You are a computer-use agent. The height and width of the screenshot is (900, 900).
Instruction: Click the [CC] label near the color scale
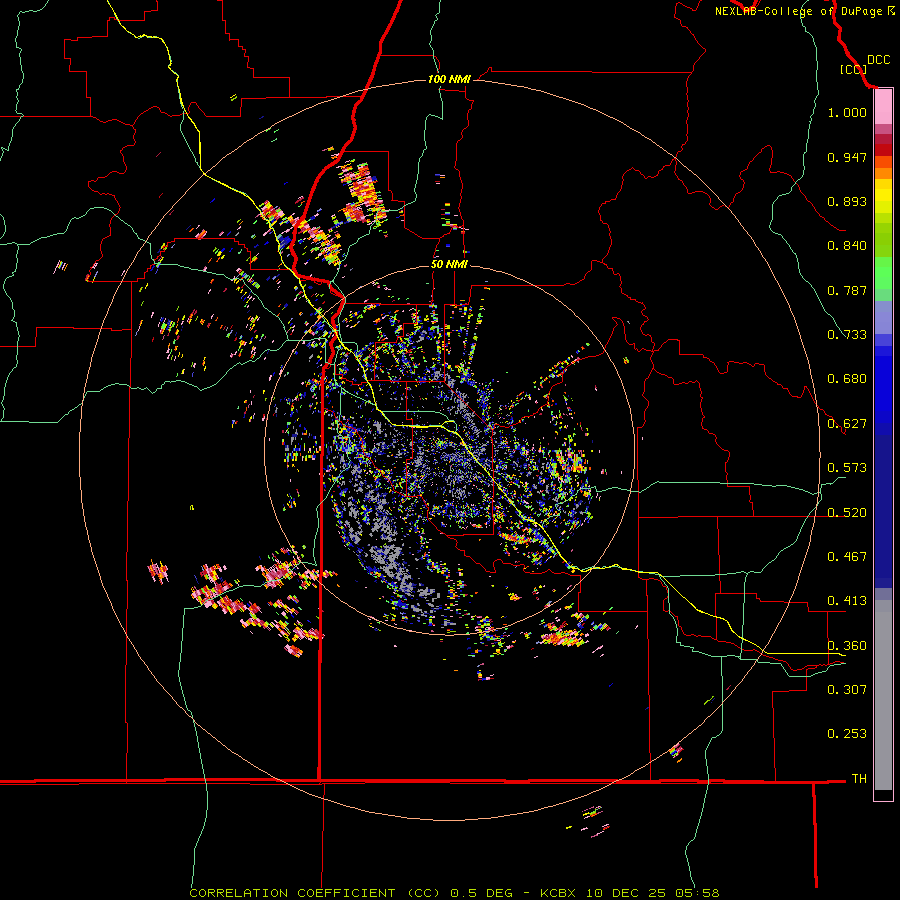[x=853, y=69]
